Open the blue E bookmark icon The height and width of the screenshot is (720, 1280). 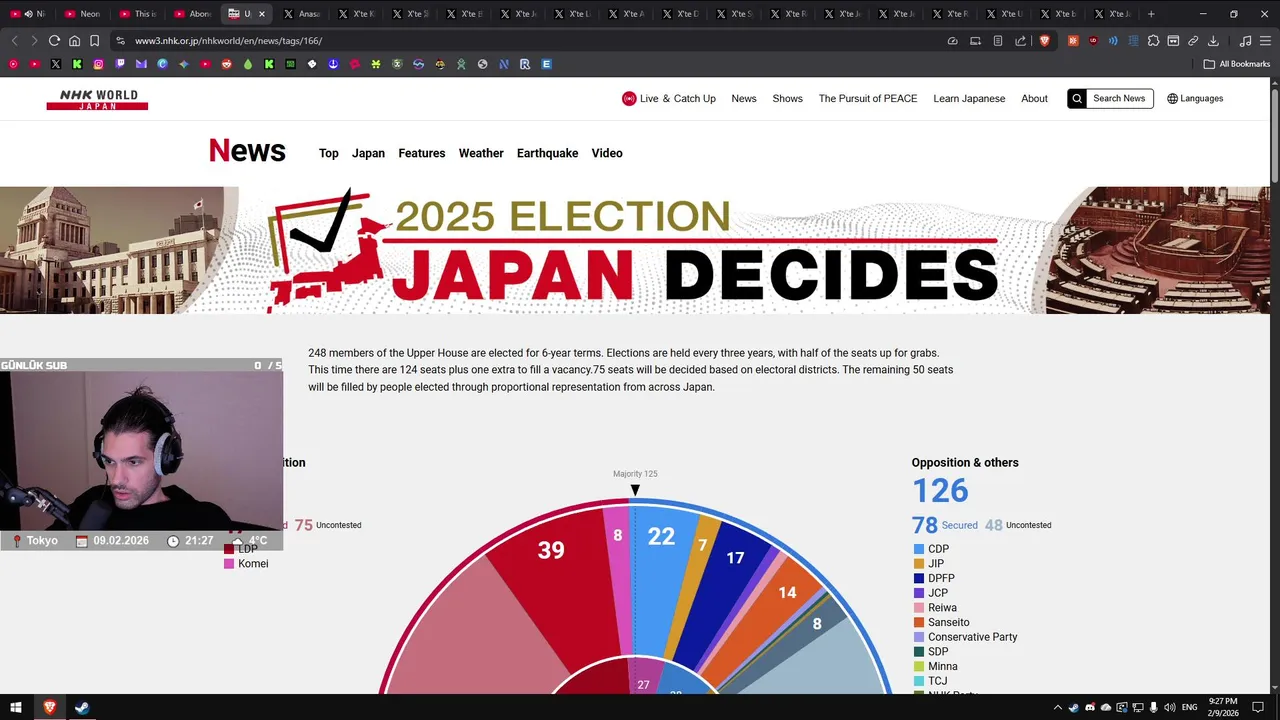pyautogui.click(x=546, y=64)
